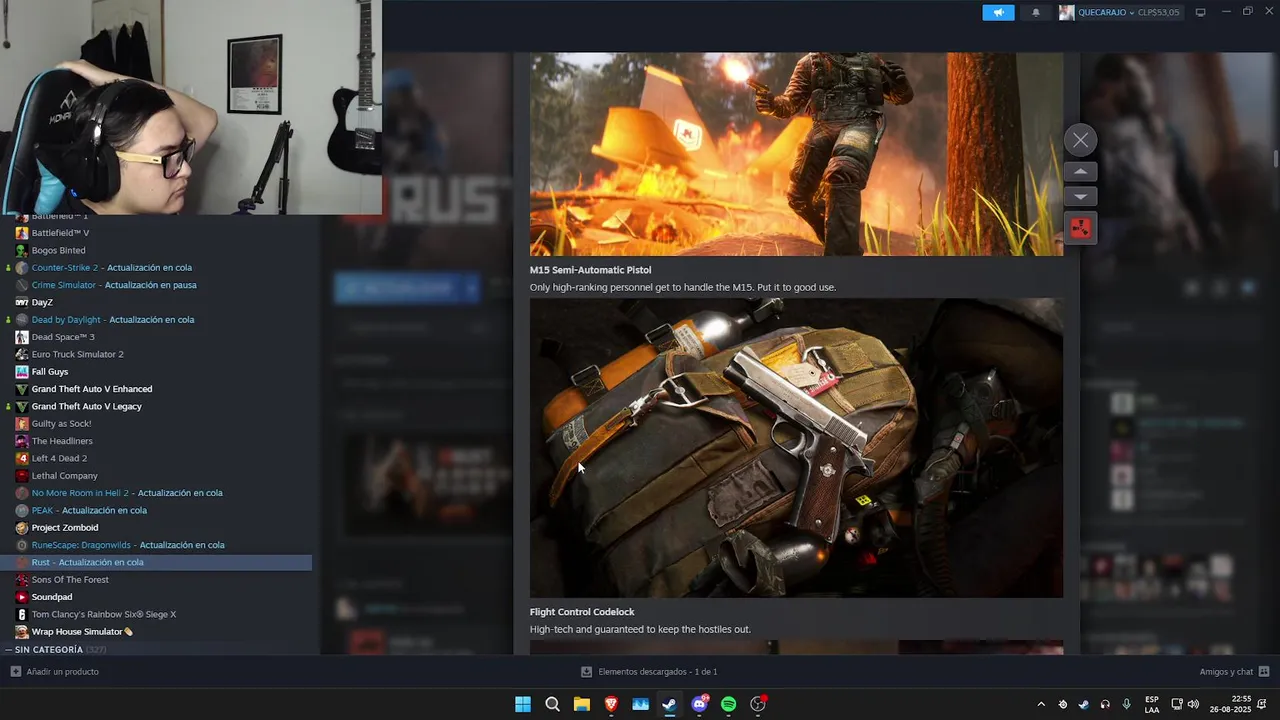Image resolution: width=1280 pixels, height=720 pixels.
Task: Open Spotify from the taskbar
Action: point(728,704)
